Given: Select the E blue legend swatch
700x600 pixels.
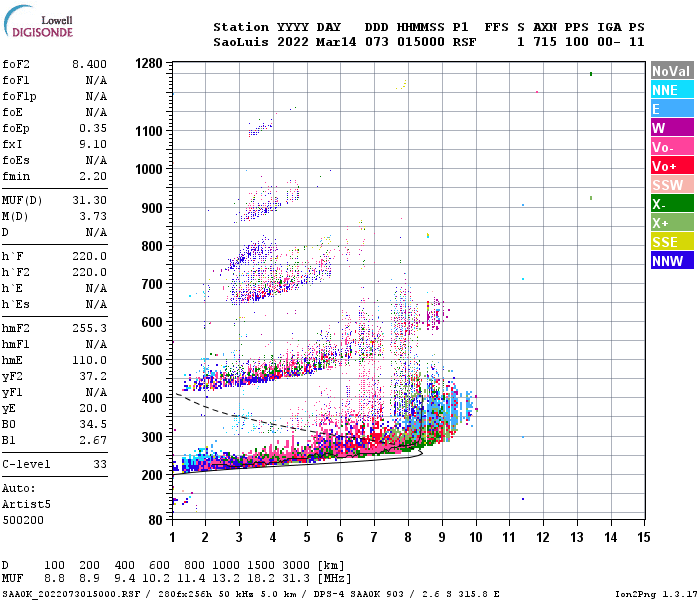Looking at the screenshot, I should pyautogui.click(x=672, y=109).
